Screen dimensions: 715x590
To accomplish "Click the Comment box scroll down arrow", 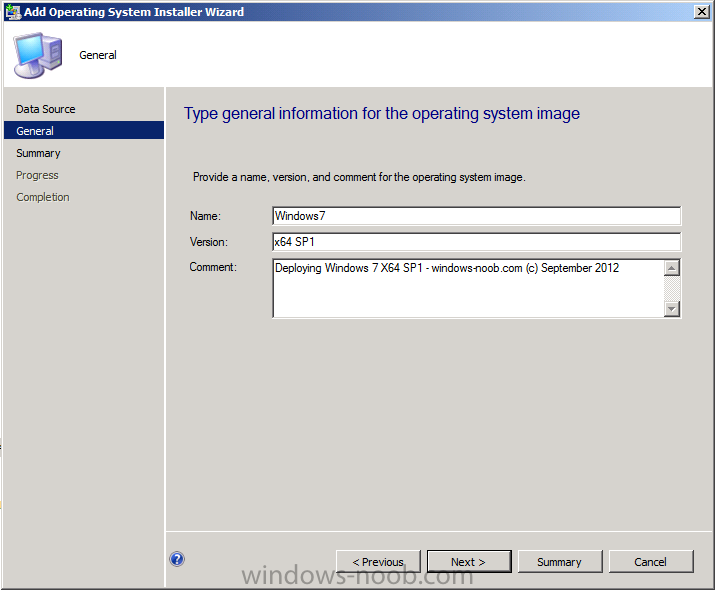I will (672, 309).
